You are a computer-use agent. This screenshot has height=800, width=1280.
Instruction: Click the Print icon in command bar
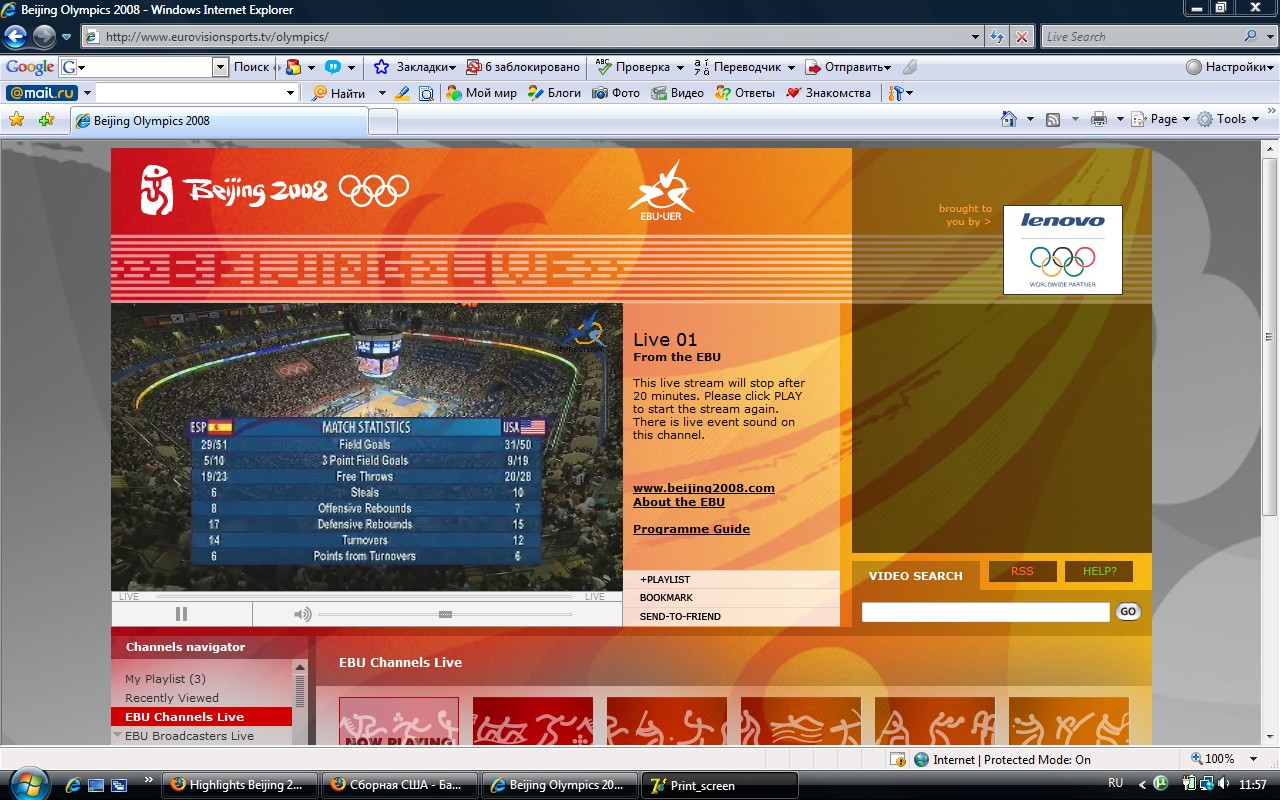point(1099,119)
